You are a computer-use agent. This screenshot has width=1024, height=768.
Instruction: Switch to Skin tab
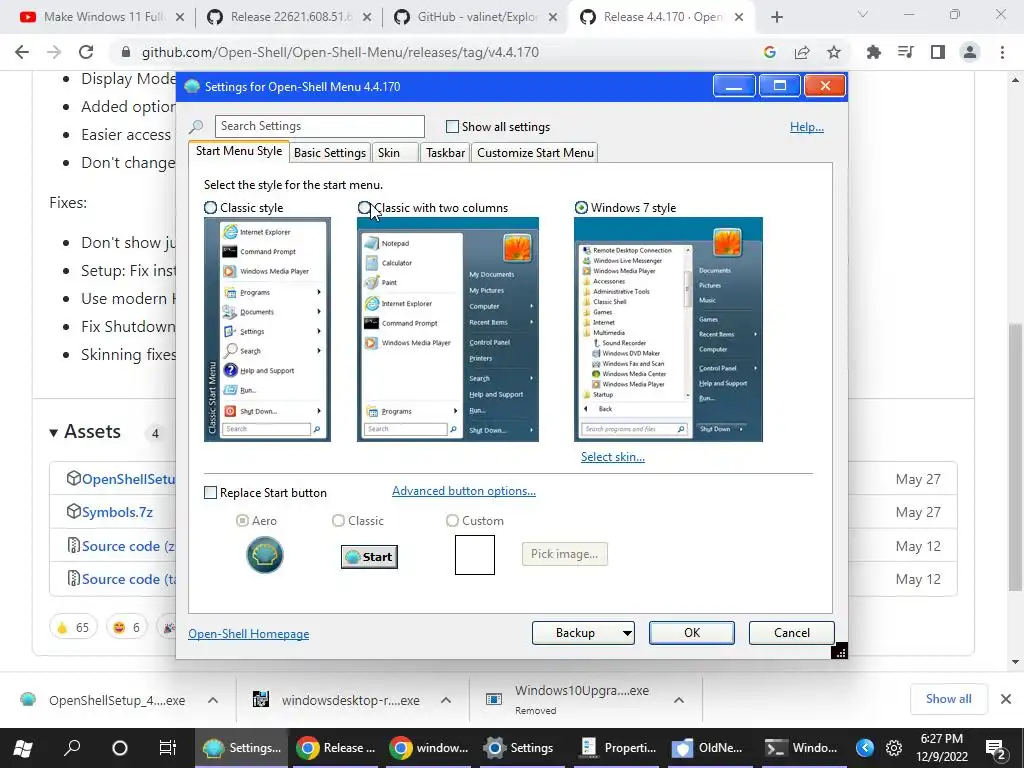click(395, 153)
